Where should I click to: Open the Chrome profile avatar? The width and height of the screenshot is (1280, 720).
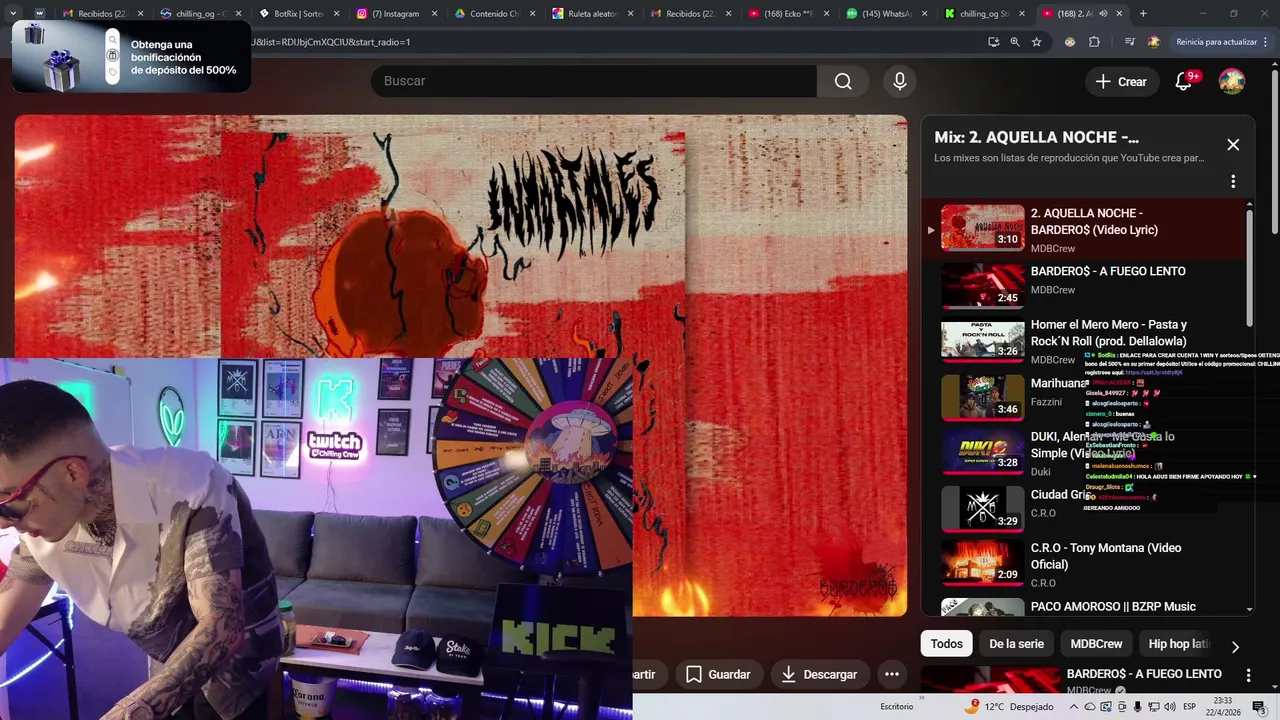1154,42
